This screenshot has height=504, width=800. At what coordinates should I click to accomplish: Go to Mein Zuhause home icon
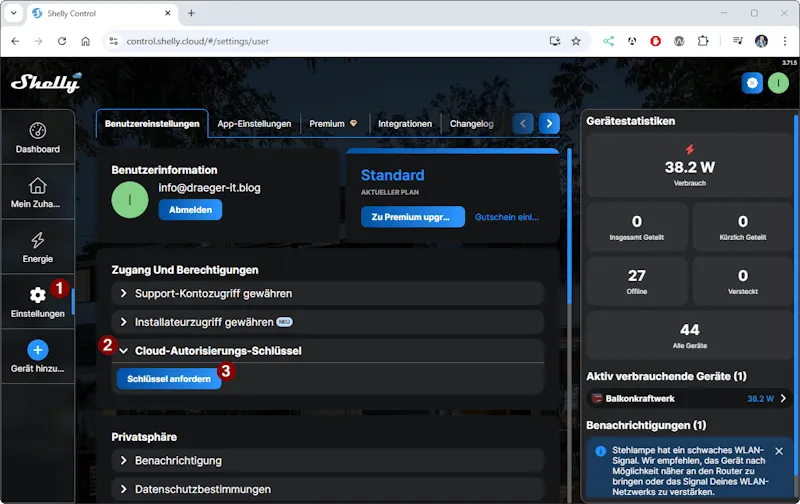37,186
